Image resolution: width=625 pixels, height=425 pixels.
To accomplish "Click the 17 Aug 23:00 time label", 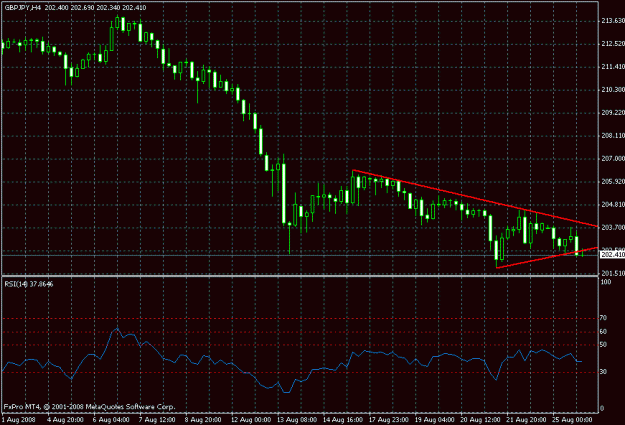I will tap(389, 420).
